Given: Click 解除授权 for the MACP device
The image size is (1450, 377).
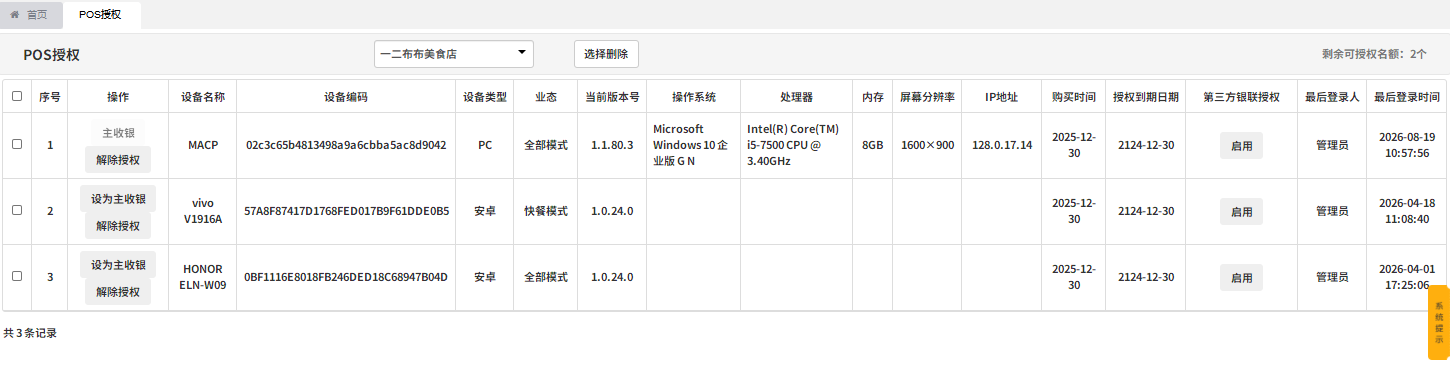Looking at the screenshot, I should click(118, 159).
